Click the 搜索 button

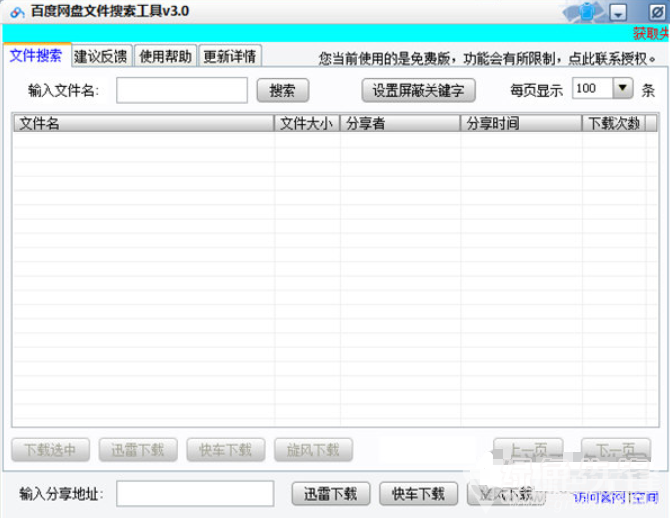pyautogui.click(x=283, y=91)
